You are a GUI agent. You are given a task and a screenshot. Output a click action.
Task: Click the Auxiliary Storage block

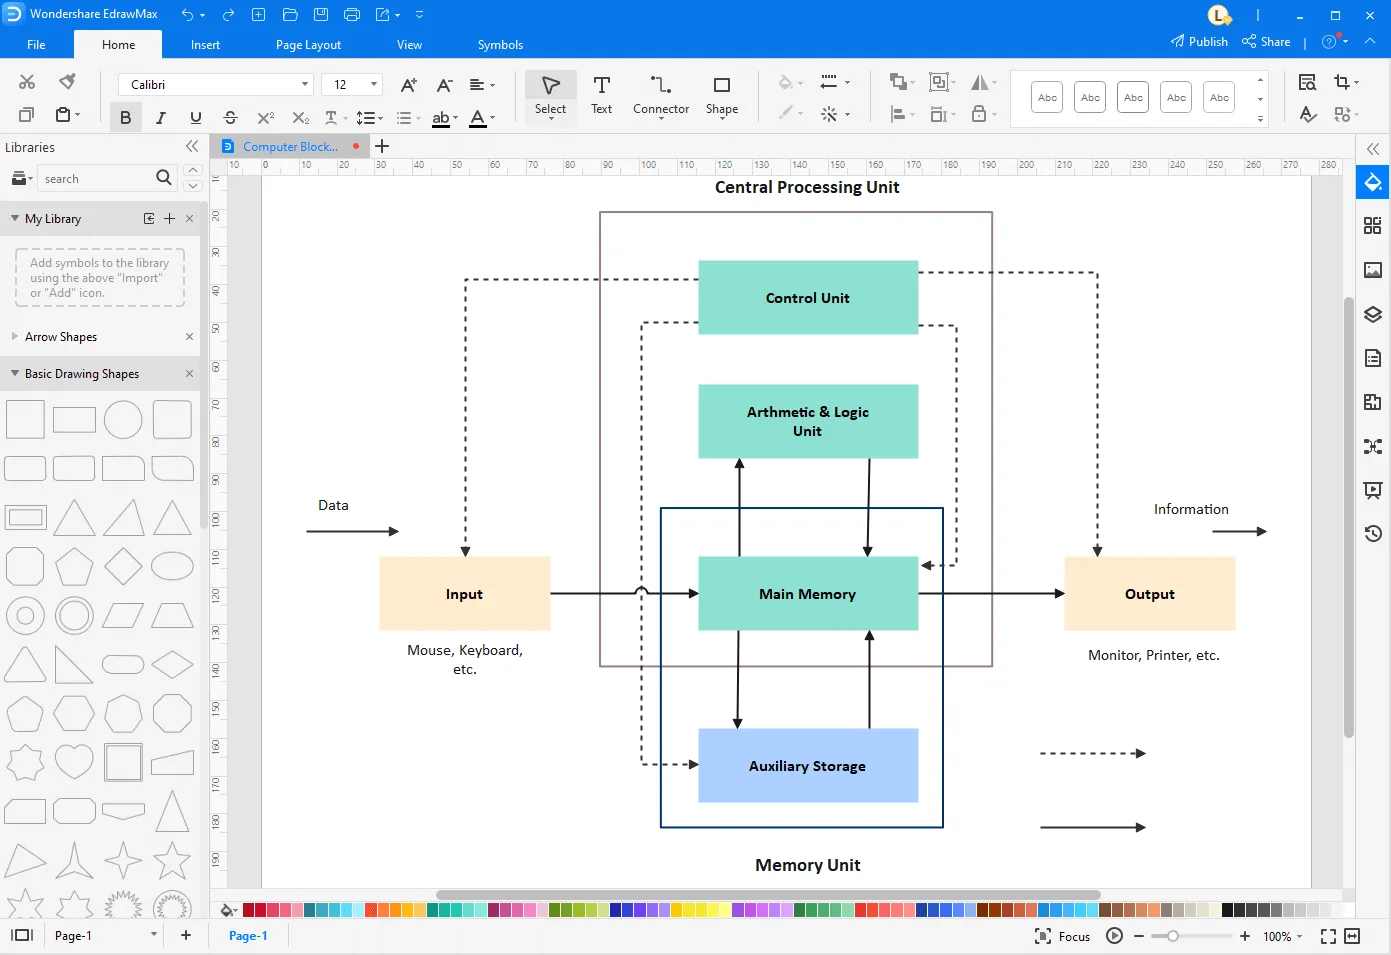coord(808,766)
